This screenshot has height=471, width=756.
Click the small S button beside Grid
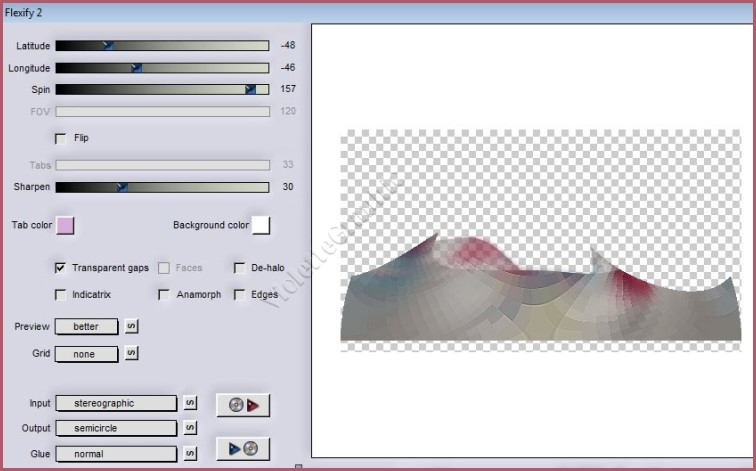click(131, 353)
